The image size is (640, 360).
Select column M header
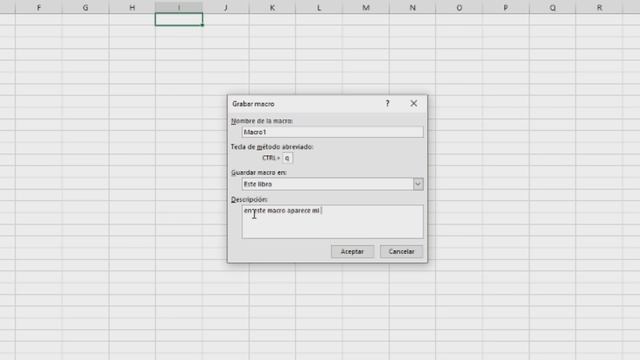coord(366,7)
